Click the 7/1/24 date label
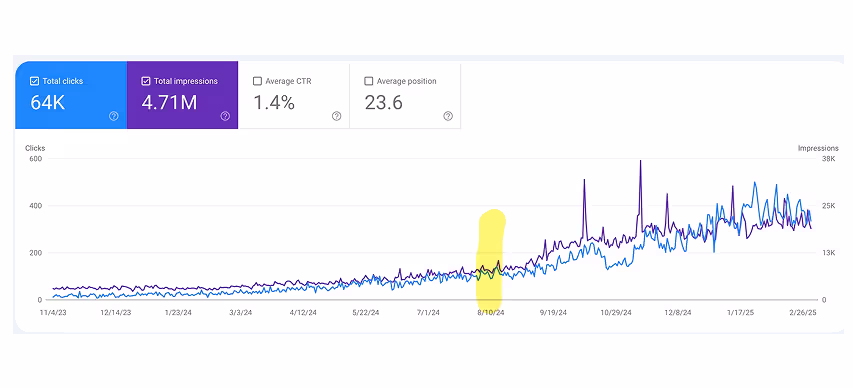The image size is (853, 388). (x=429, y=313)
